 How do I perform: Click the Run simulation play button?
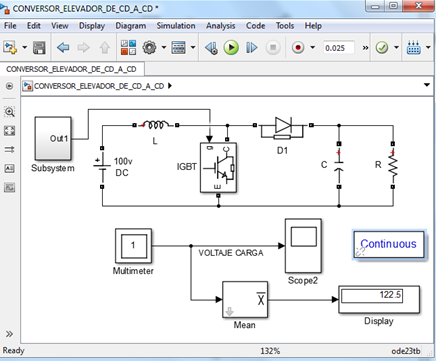231,48
